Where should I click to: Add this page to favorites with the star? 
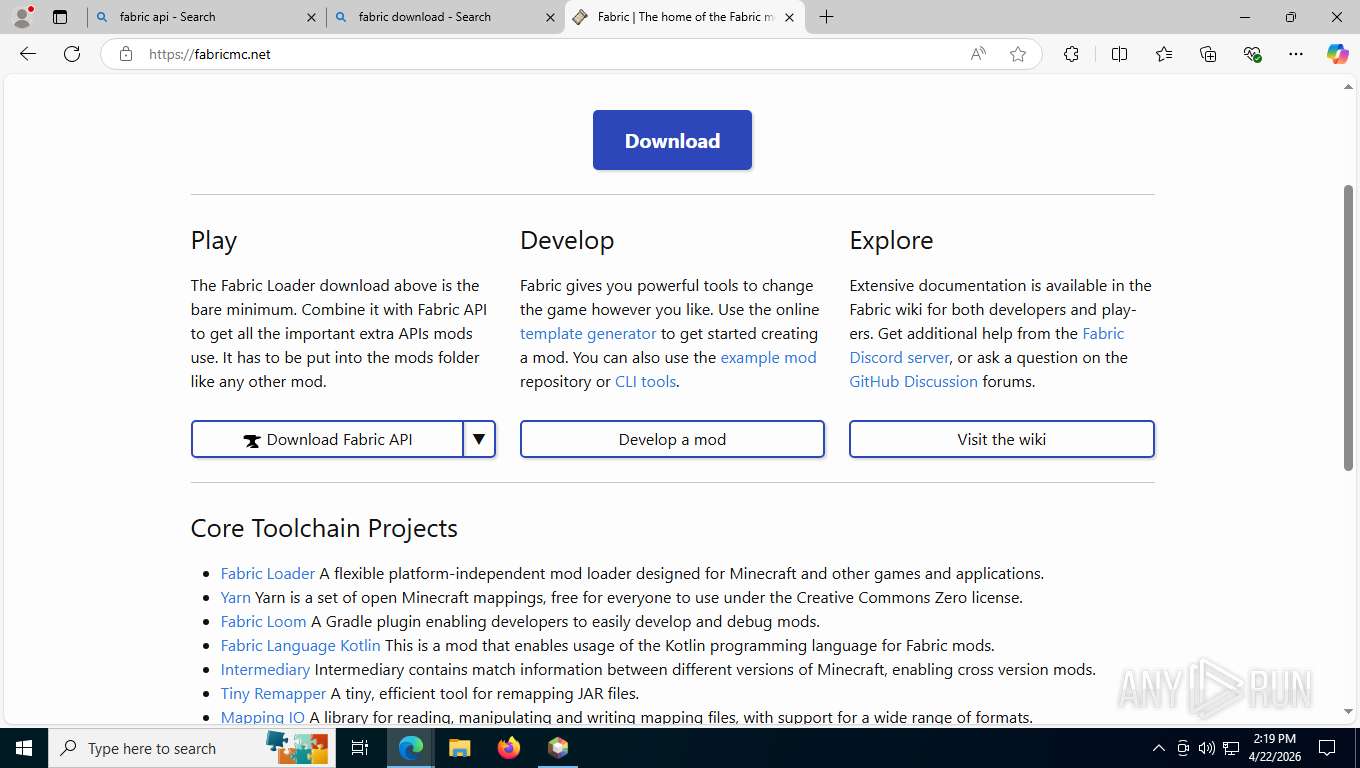[1018, 54]
